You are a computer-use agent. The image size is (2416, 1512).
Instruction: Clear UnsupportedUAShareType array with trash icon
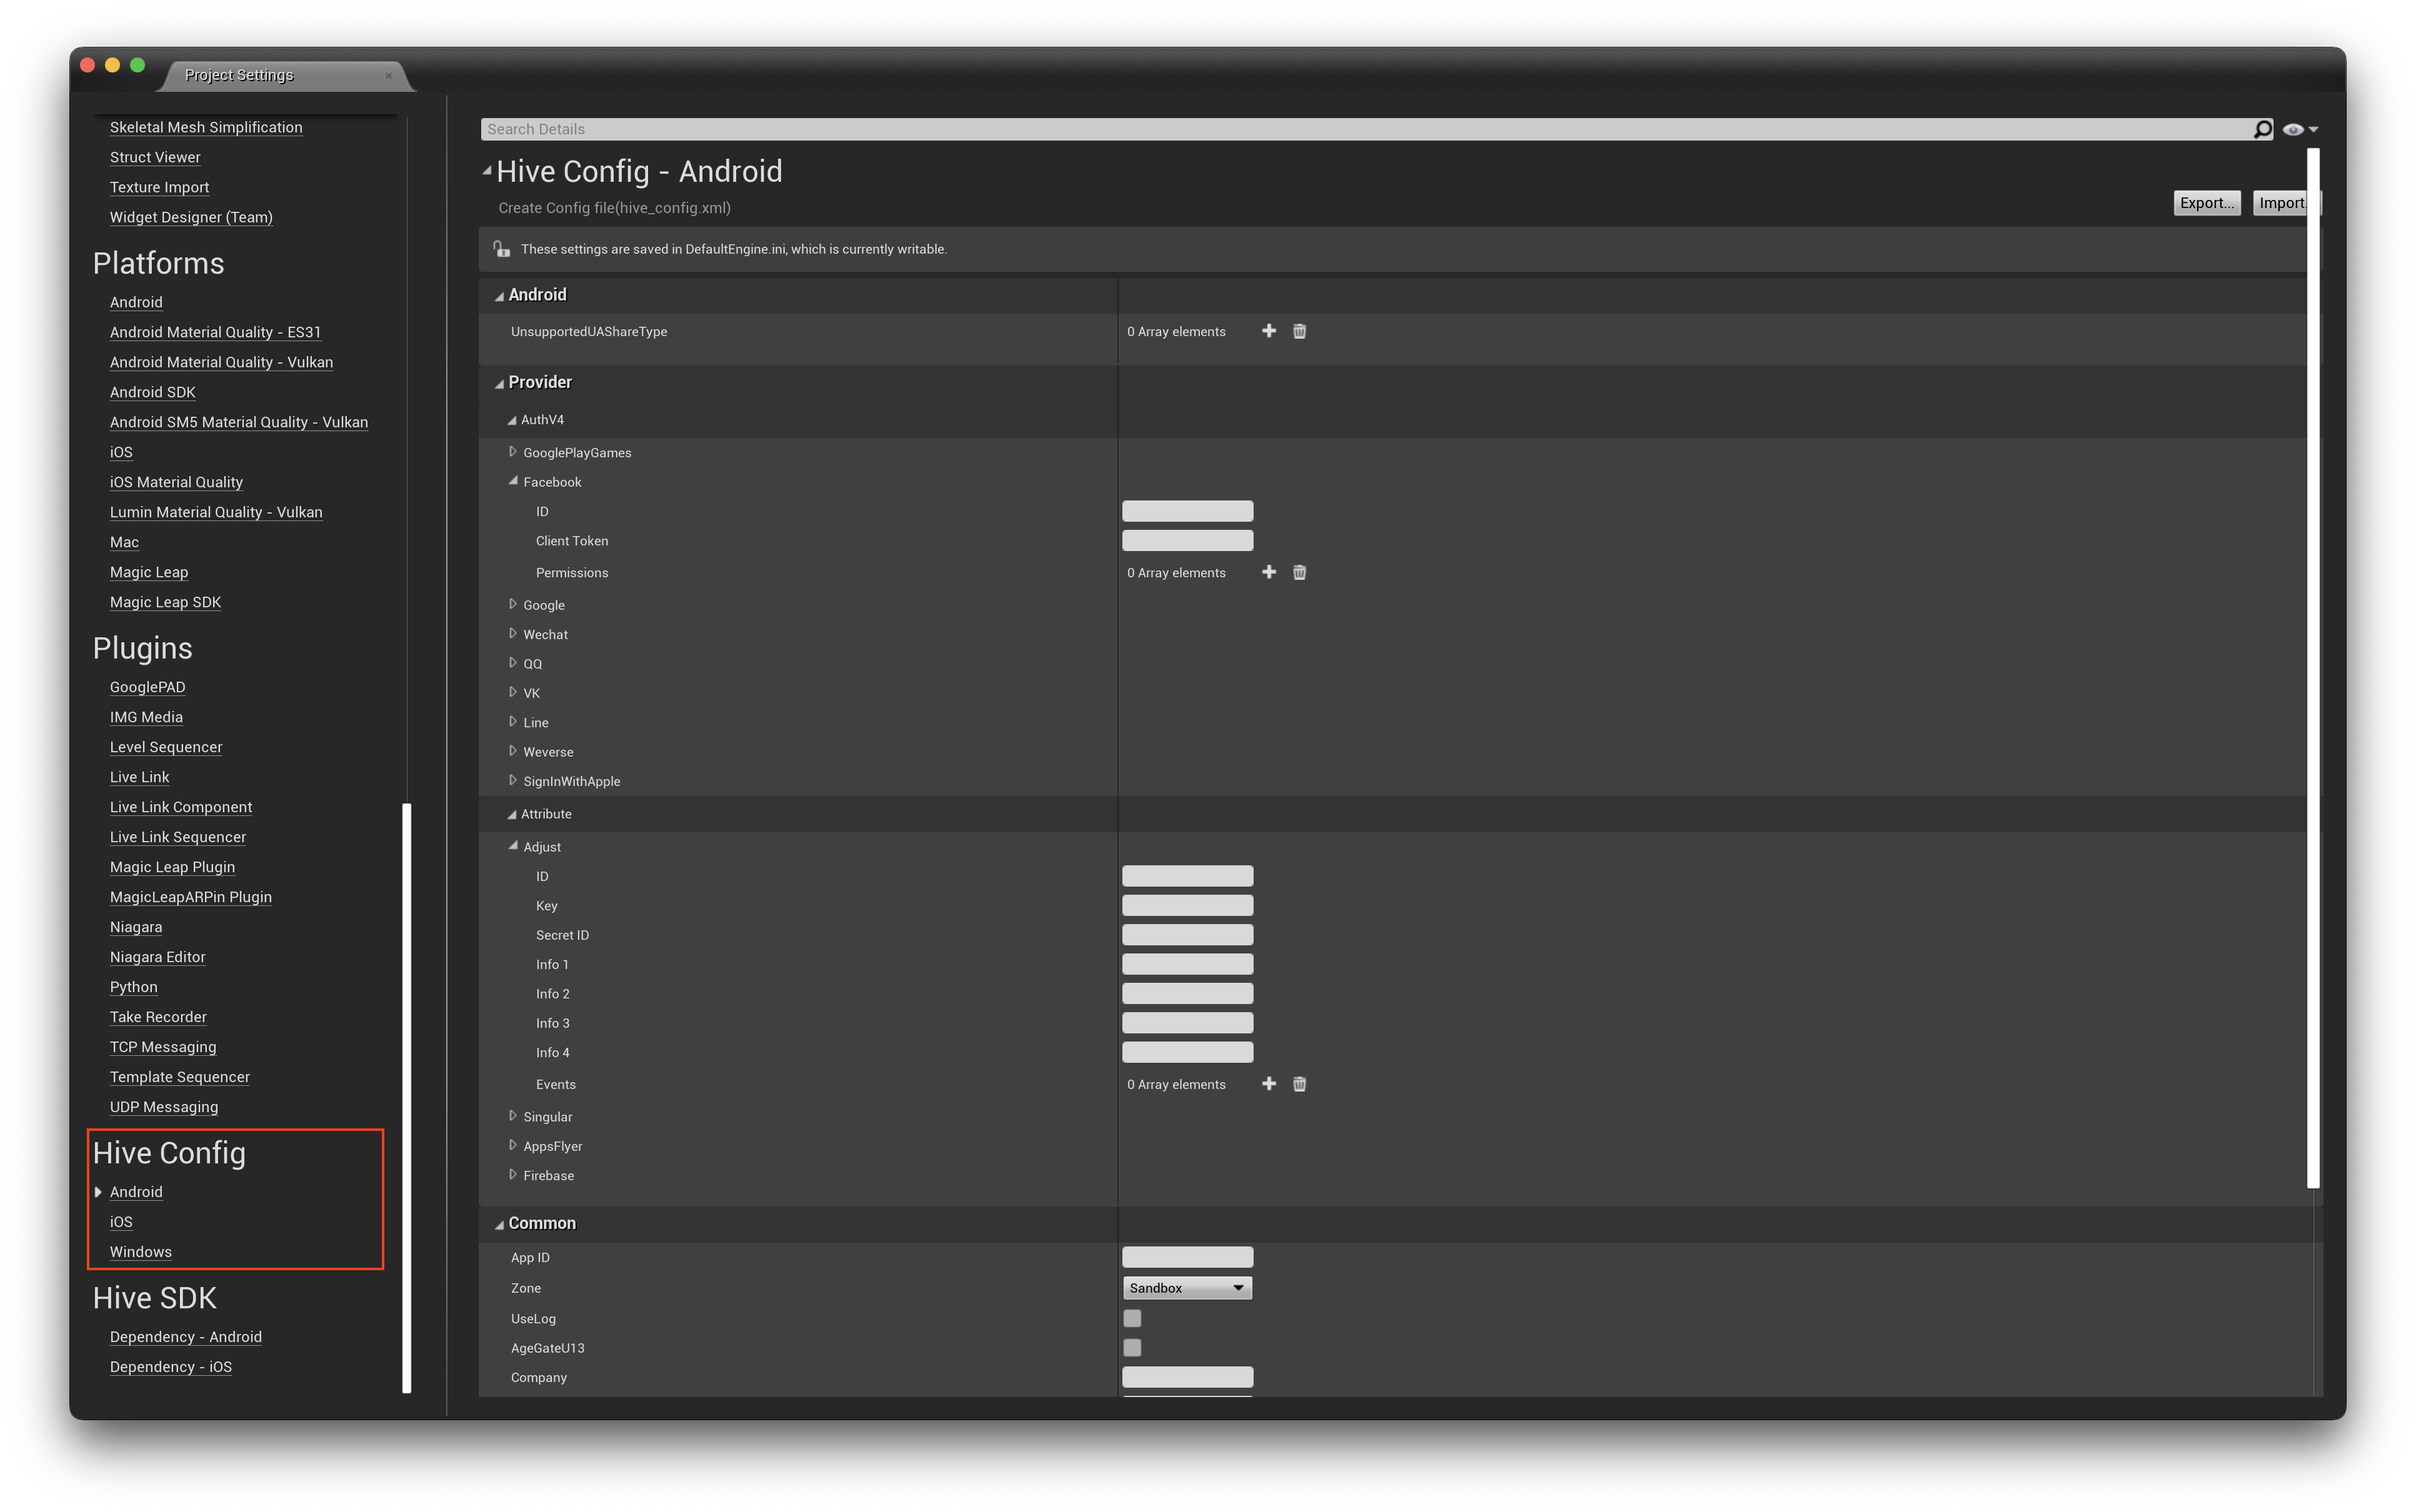[x=1299, y=331]
